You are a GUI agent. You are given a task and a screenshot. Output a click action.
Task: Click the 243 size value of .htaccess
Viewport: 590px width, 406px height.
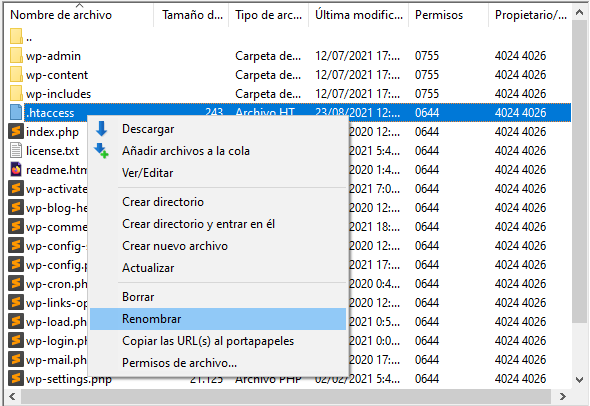click(x=214, y=113)
